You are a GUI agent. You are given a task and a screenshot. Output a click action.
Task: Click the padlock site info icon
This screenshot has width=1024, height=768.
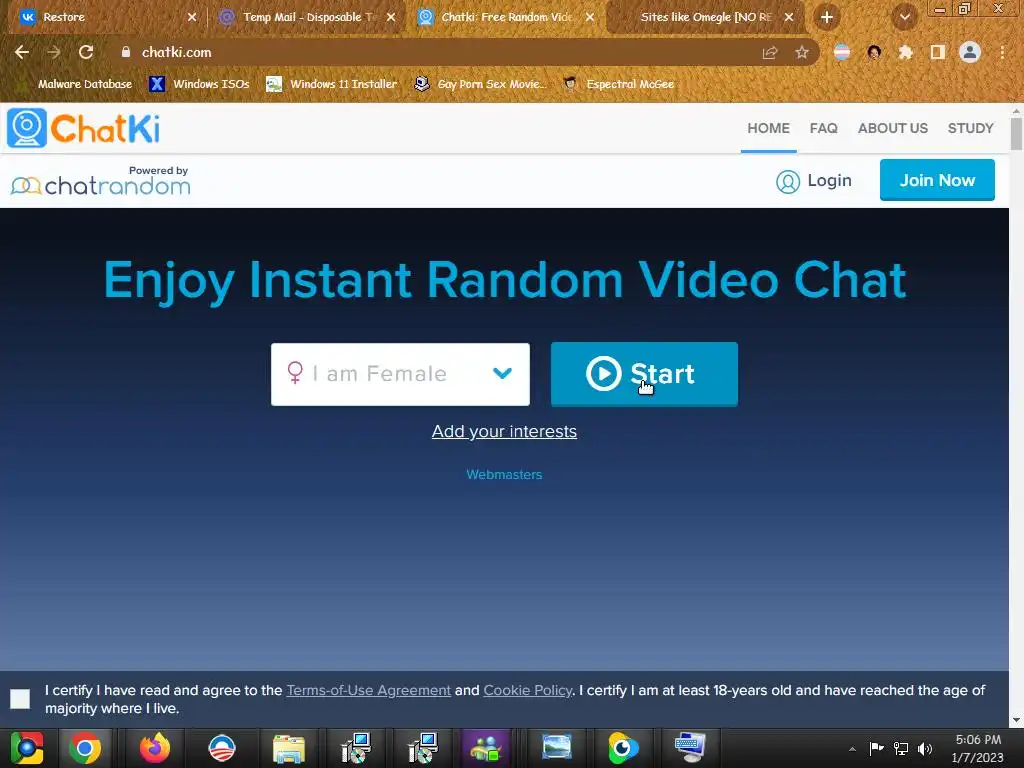(x=126, y=52)
